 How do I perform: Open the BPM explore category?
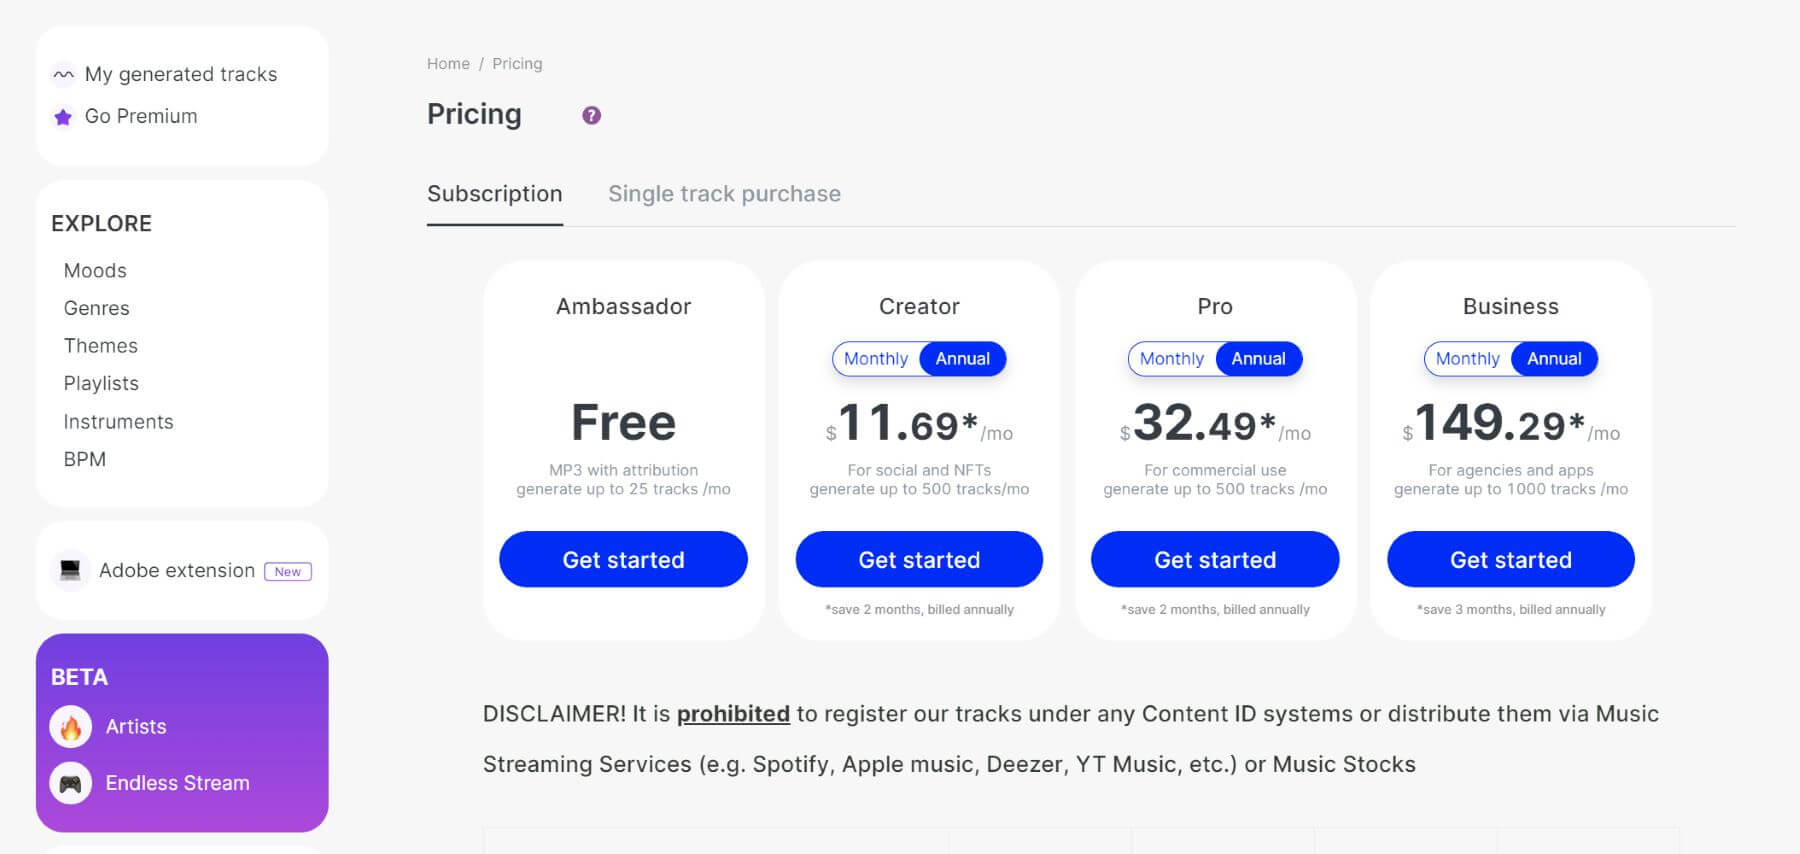(x=84, y=459)
